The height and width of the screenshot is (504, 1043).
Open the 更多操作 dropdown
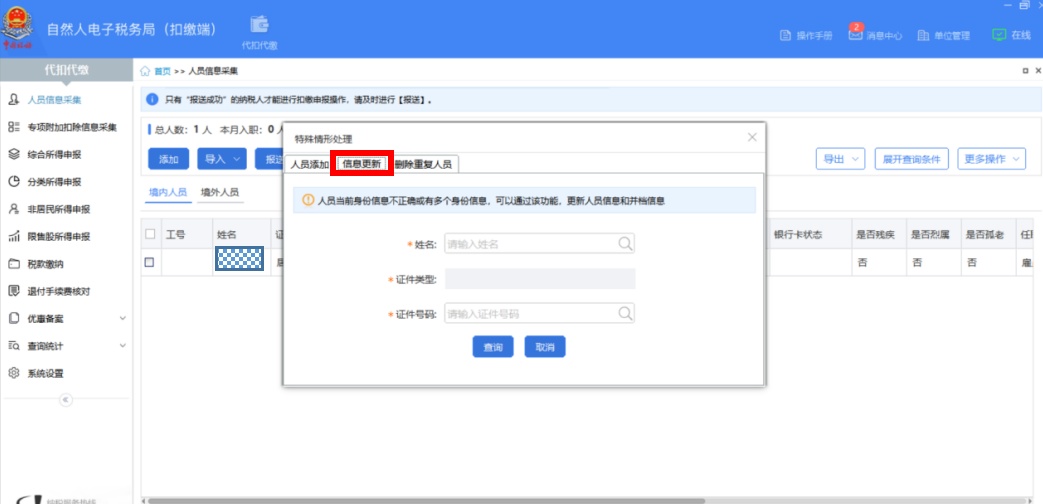tap(992, 159)
